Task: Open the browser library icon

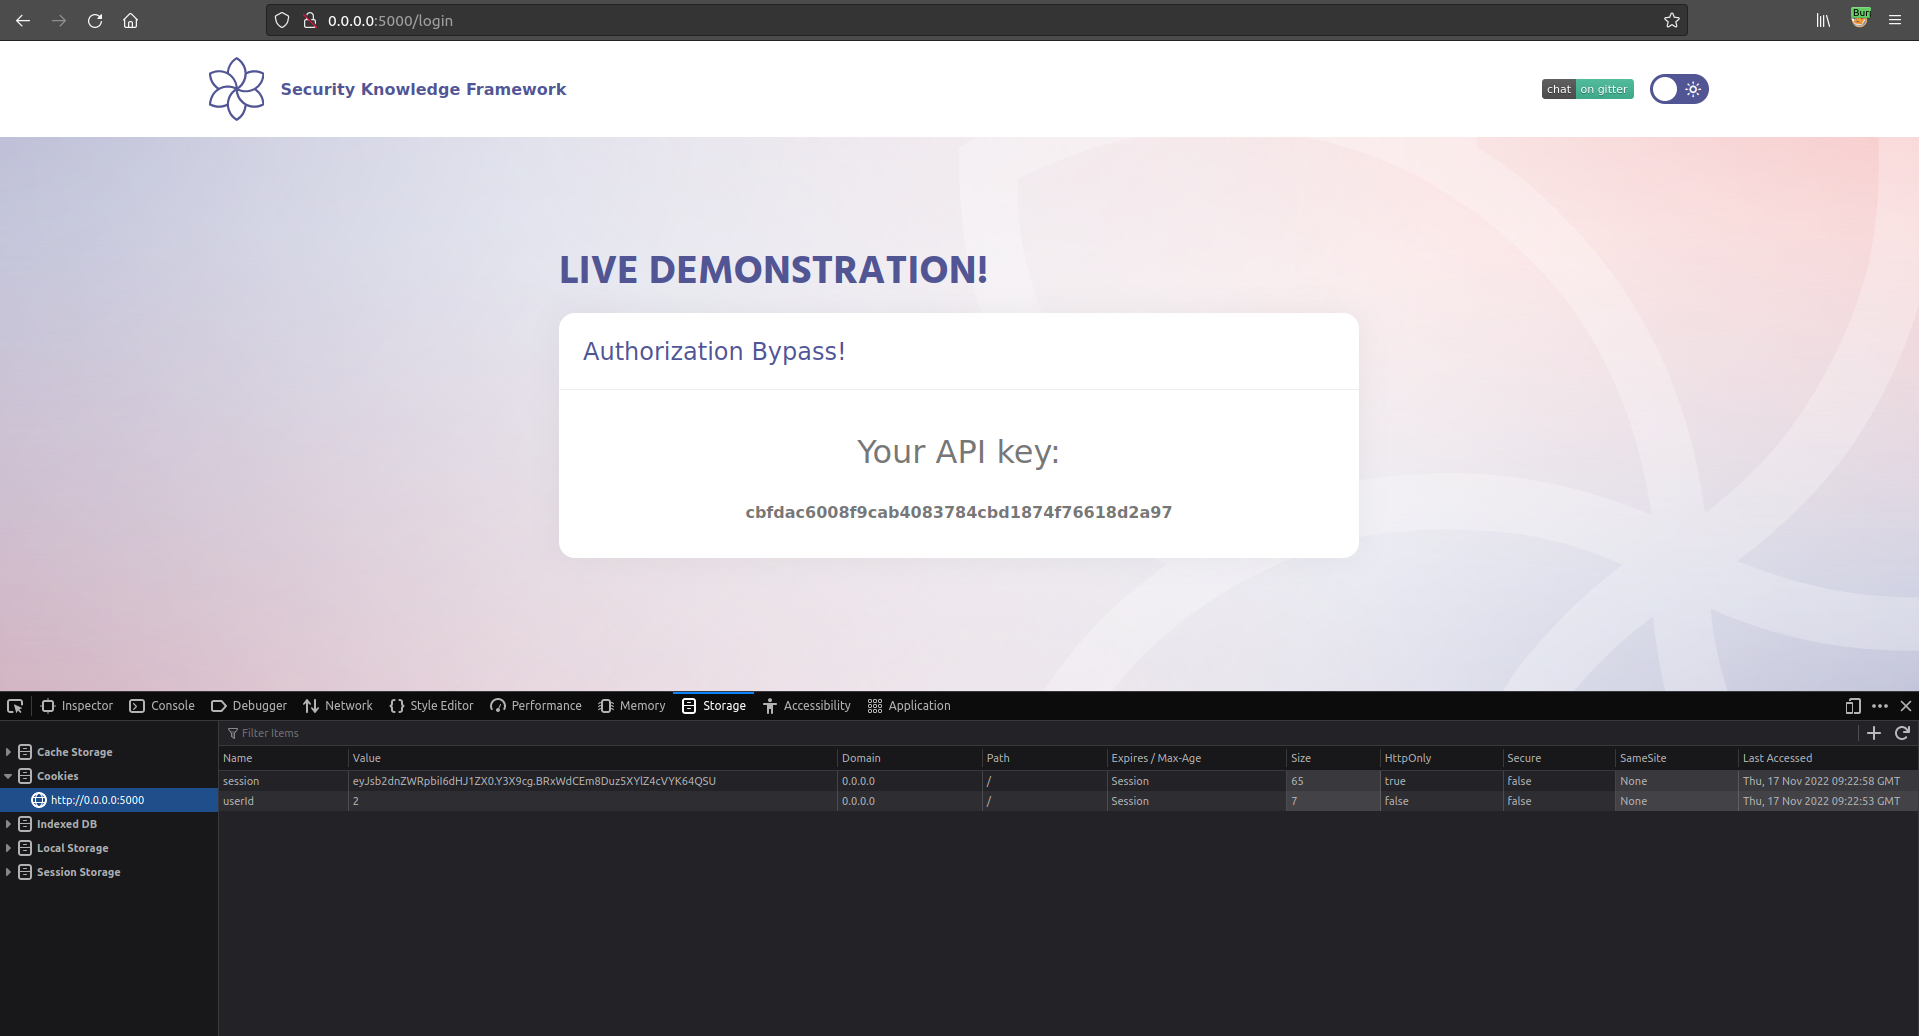Action: (1823, 20)
